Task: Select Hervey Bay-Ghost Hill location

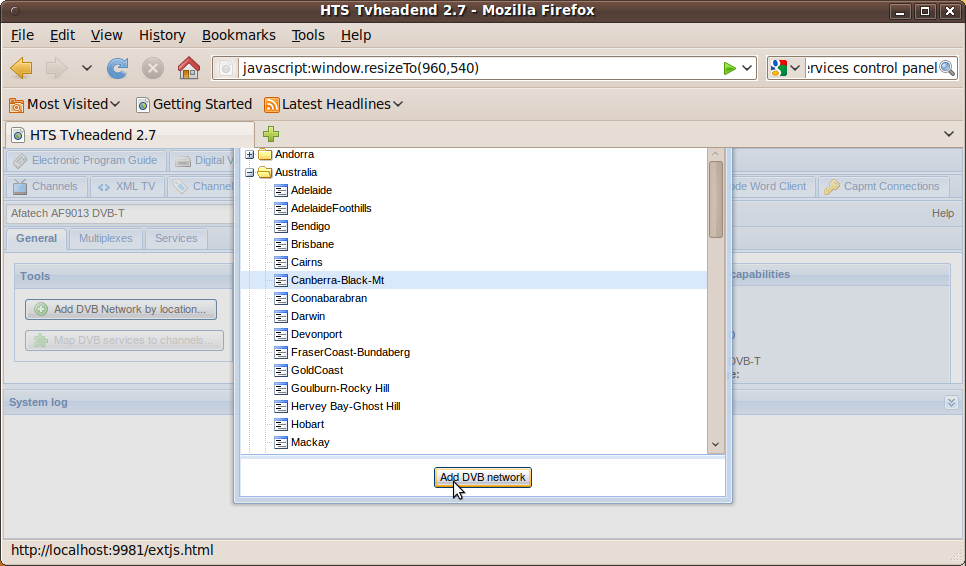Action: [x=346, y=406]
